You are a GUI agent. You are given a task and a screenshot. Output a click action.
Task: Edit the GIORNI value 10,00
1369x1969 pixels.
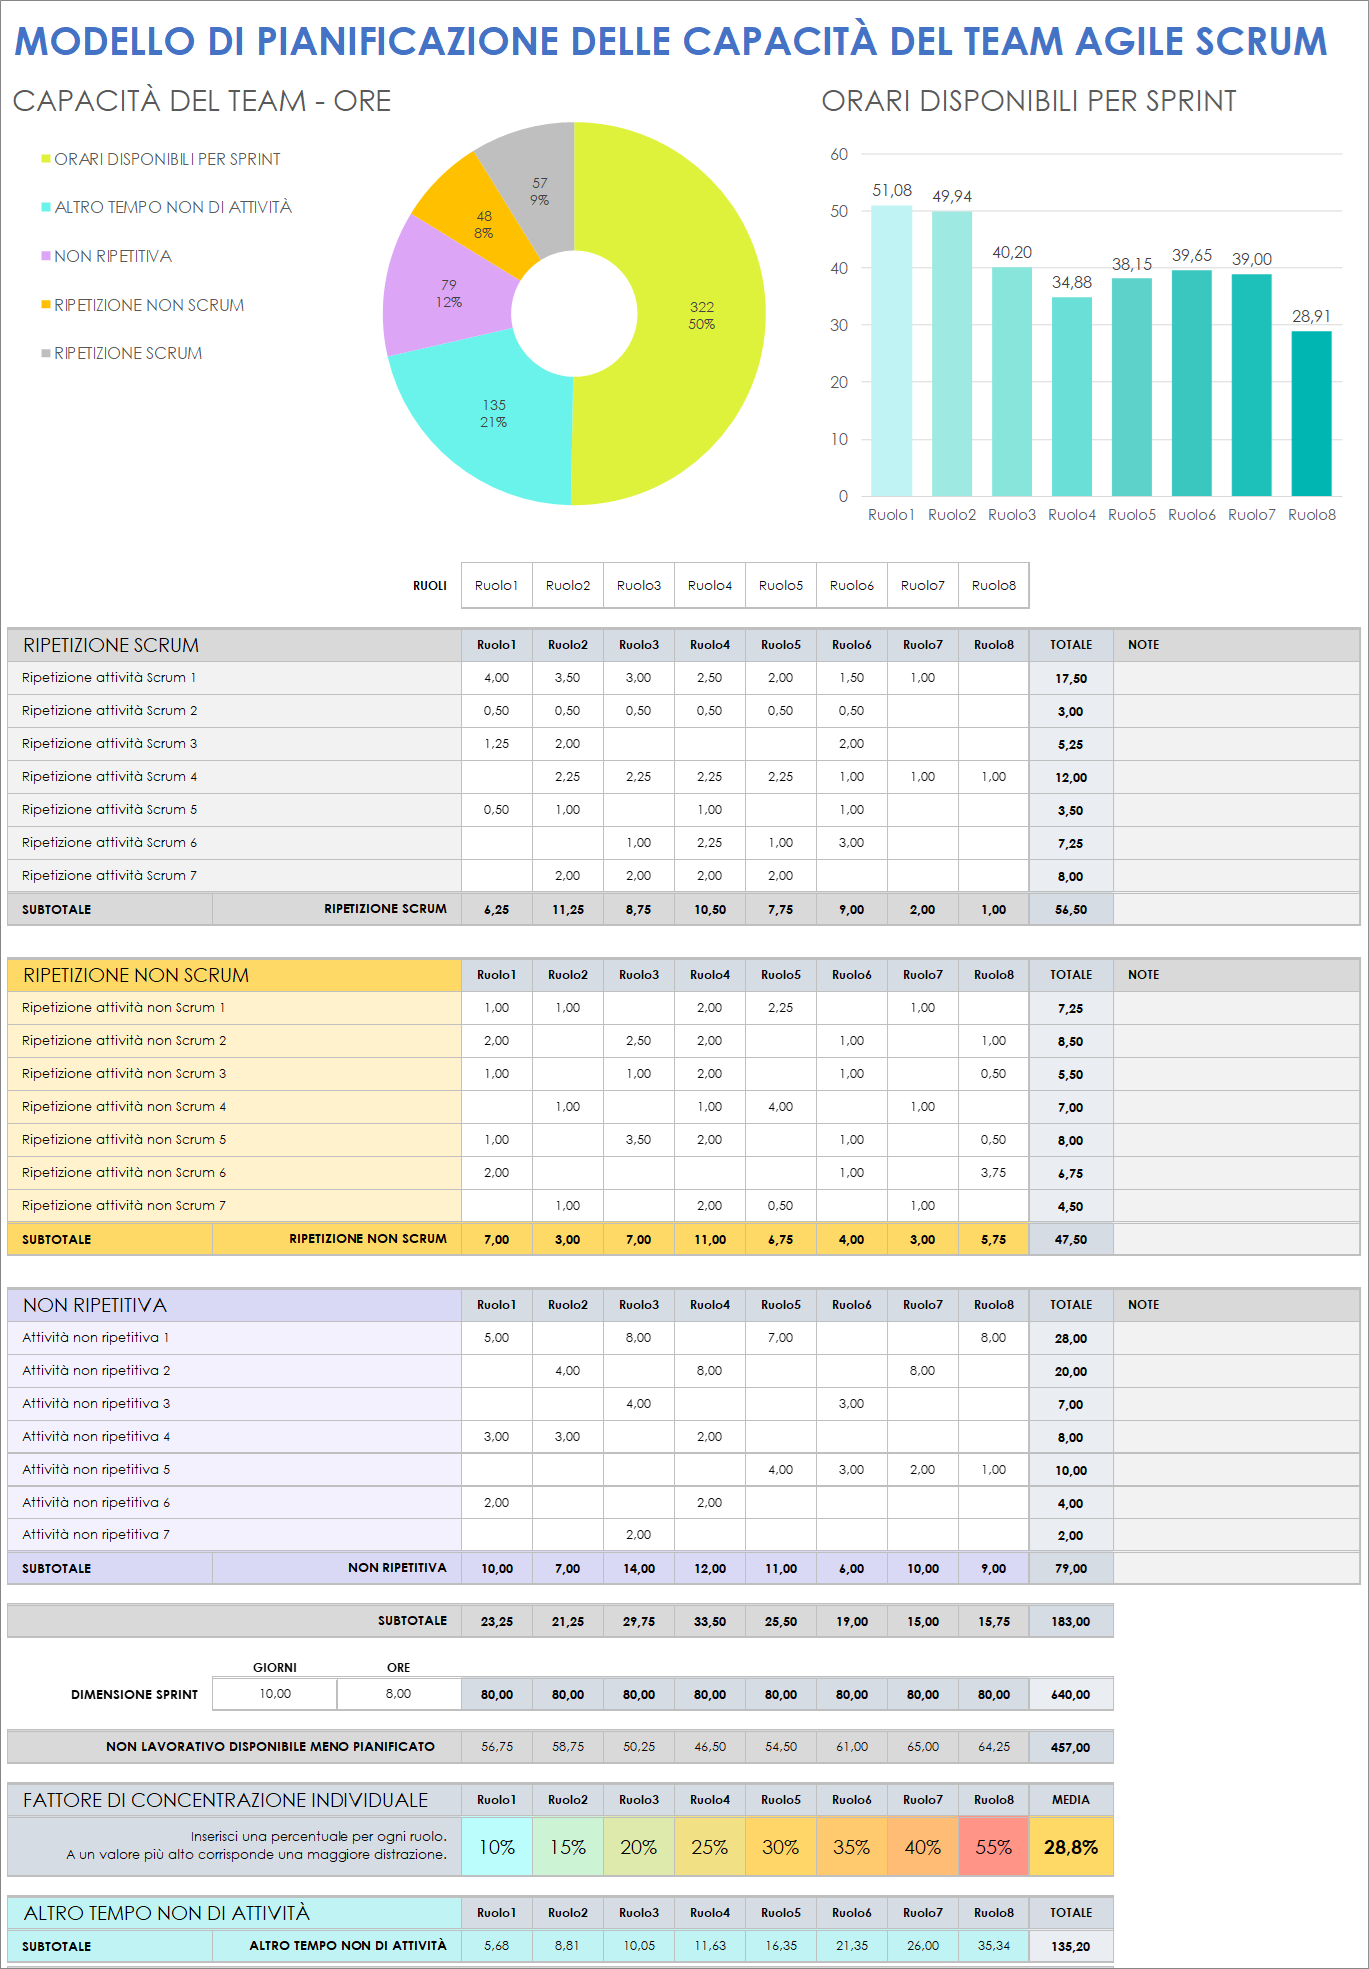(x=275, y=1693)
